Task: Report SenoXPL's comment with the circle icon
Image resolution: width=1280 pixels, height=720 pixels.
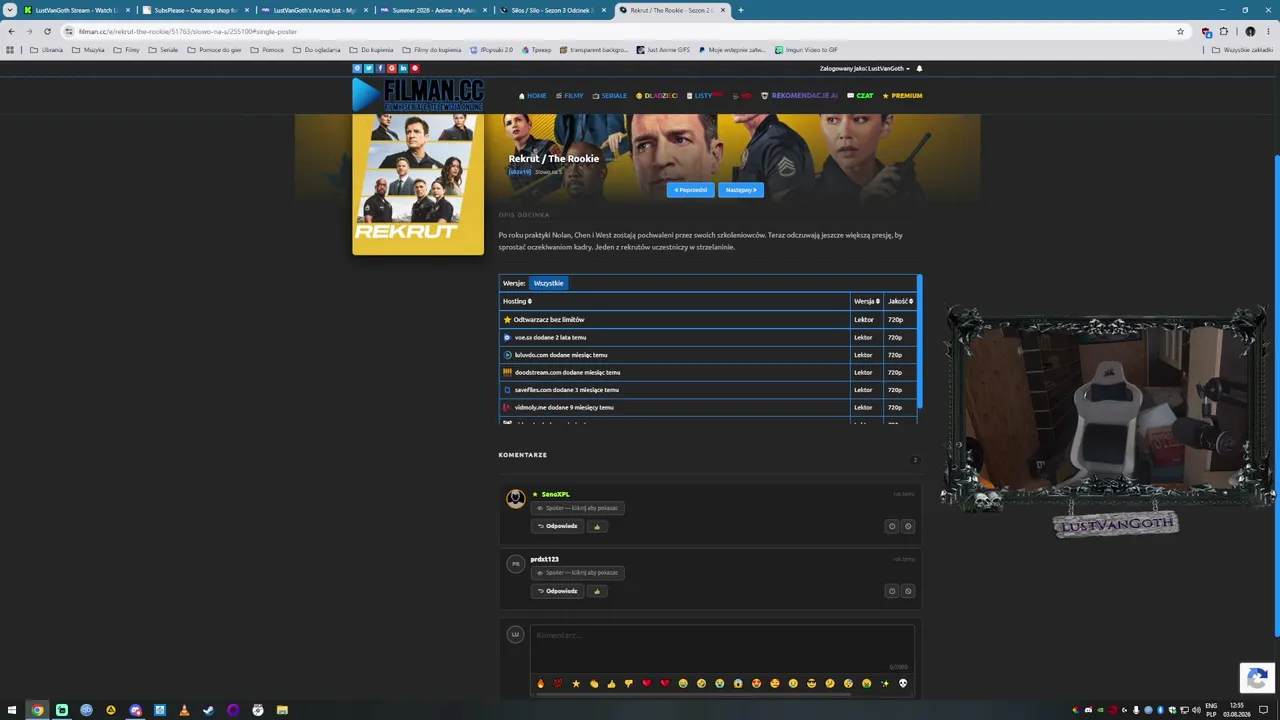Action: tap(892, 526)
